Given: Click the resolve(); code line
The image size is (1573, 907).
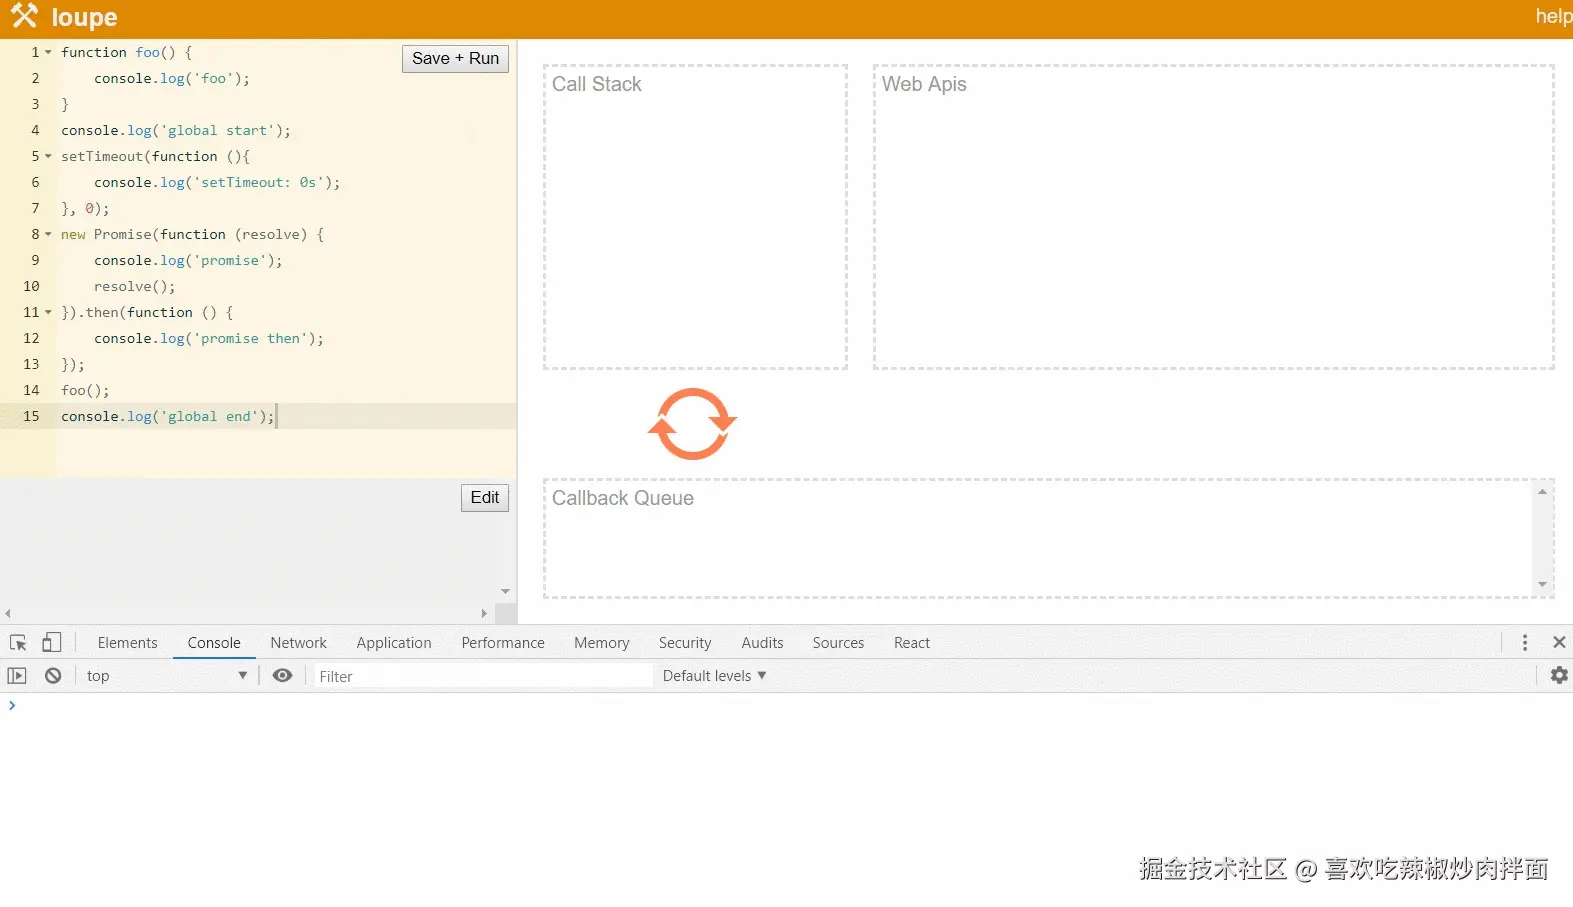Looking at the screenshot, I should point(134,286).
